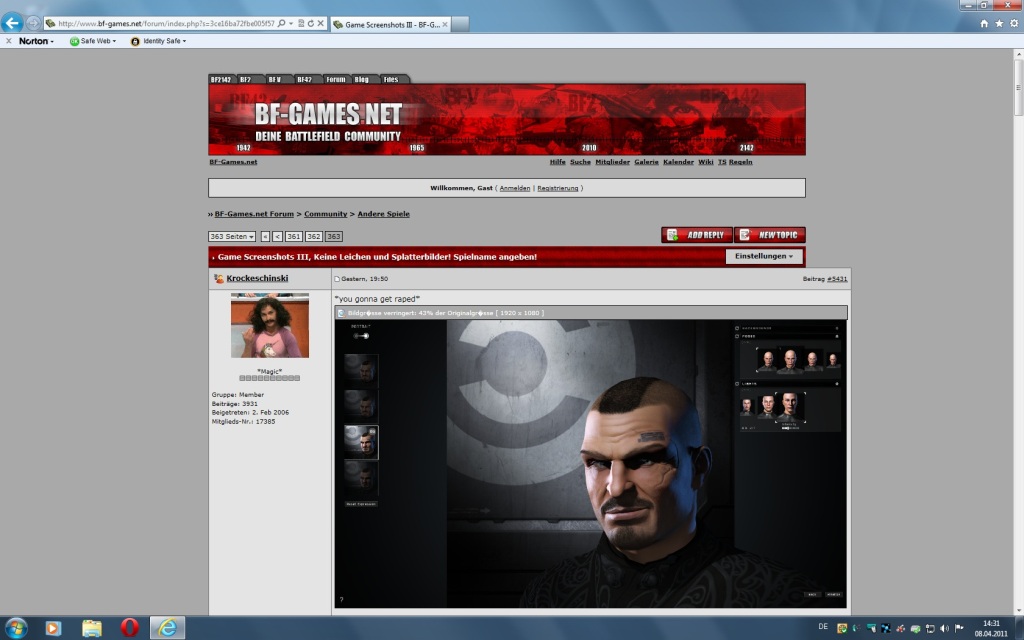
Task: Open Krockeschinski's profile name link
Action: pyautogui.click(x=257, y=278)
